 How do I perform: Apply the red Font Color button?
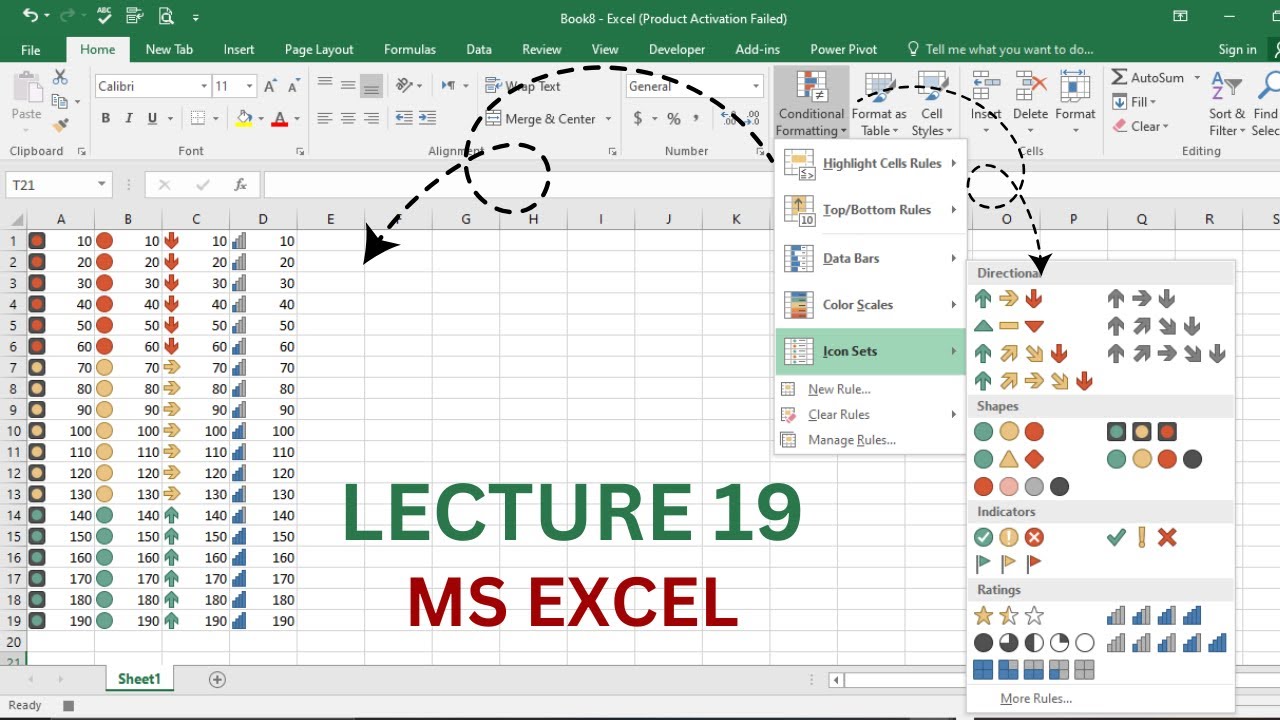coord(279,118)
